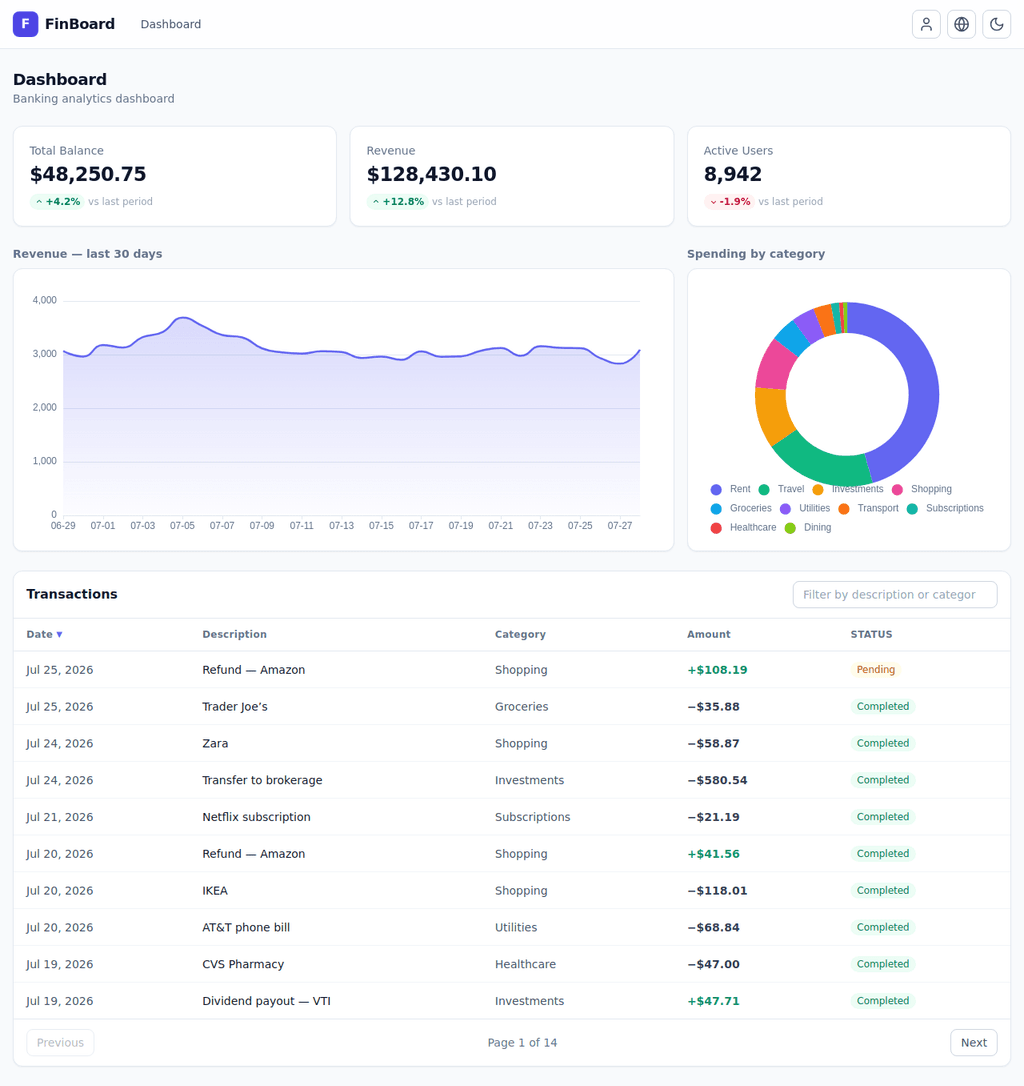Select Dividend payout — VTI row

[x=511, y=1001]
